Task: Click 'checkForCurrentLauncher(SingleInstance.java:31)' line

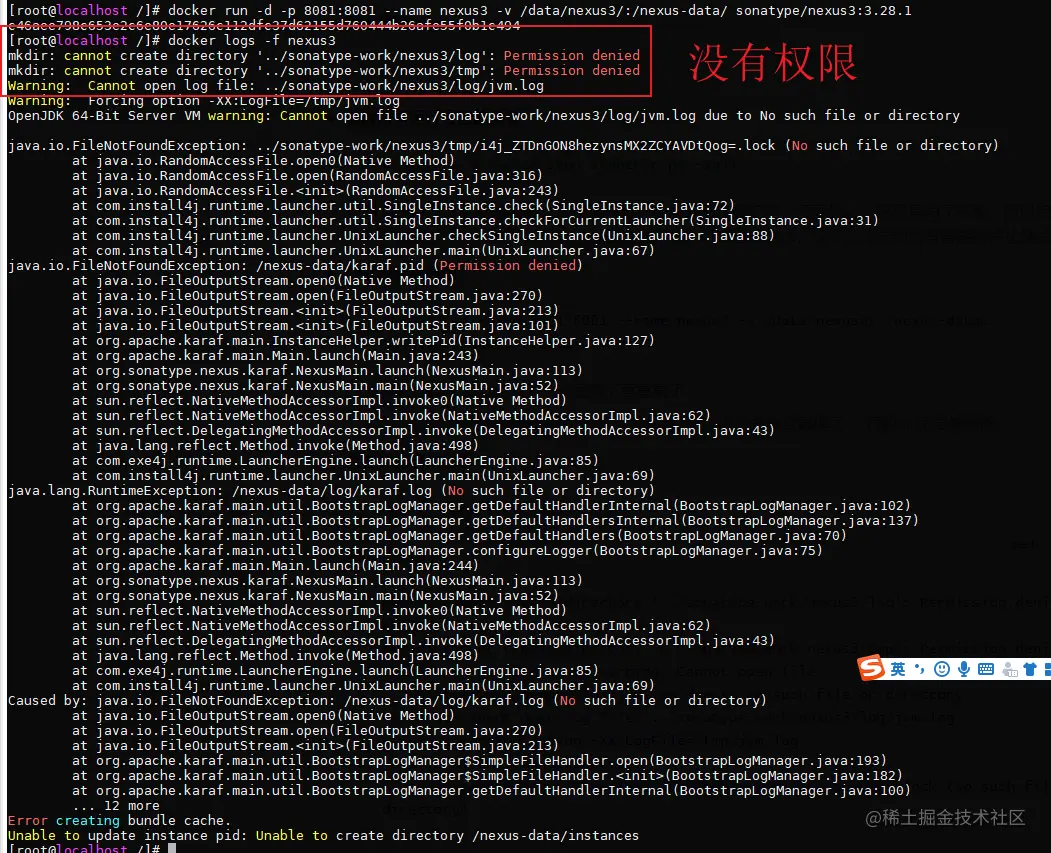Action: pyautogui.click(x=475, y=220)
